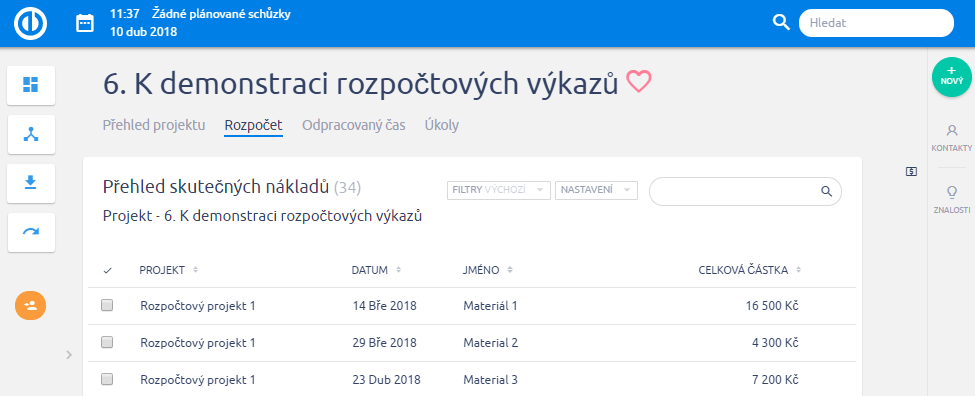This screenshot has height=396, width=975.
Task: Open the dashboard tiles sidebar icon
Action: tap(31, 85)
